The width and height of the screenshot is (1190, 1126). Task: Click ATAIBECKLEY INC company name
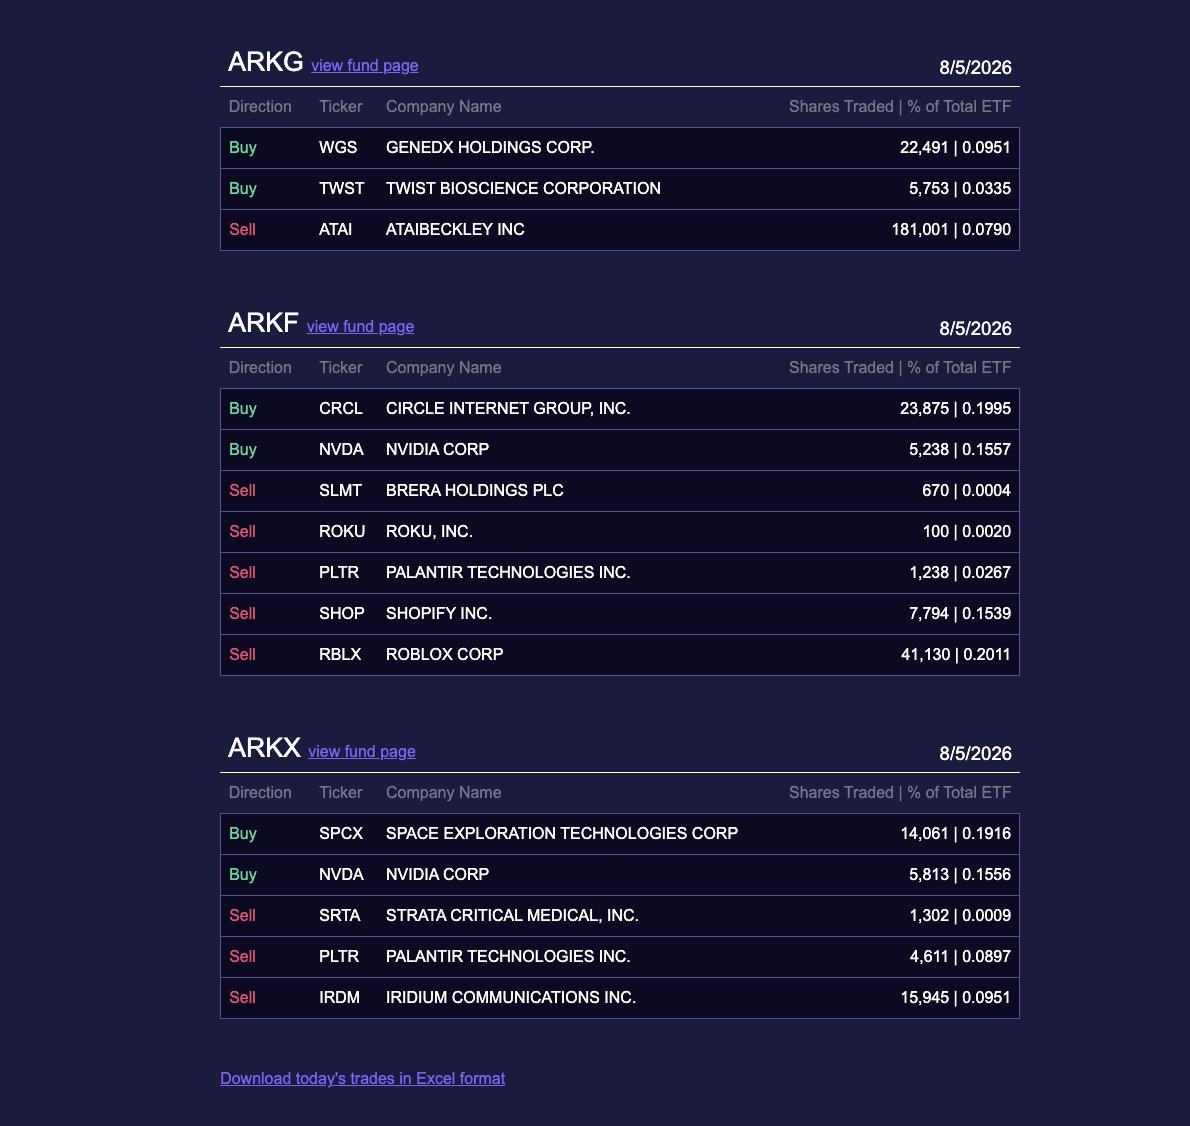[455, 229]
